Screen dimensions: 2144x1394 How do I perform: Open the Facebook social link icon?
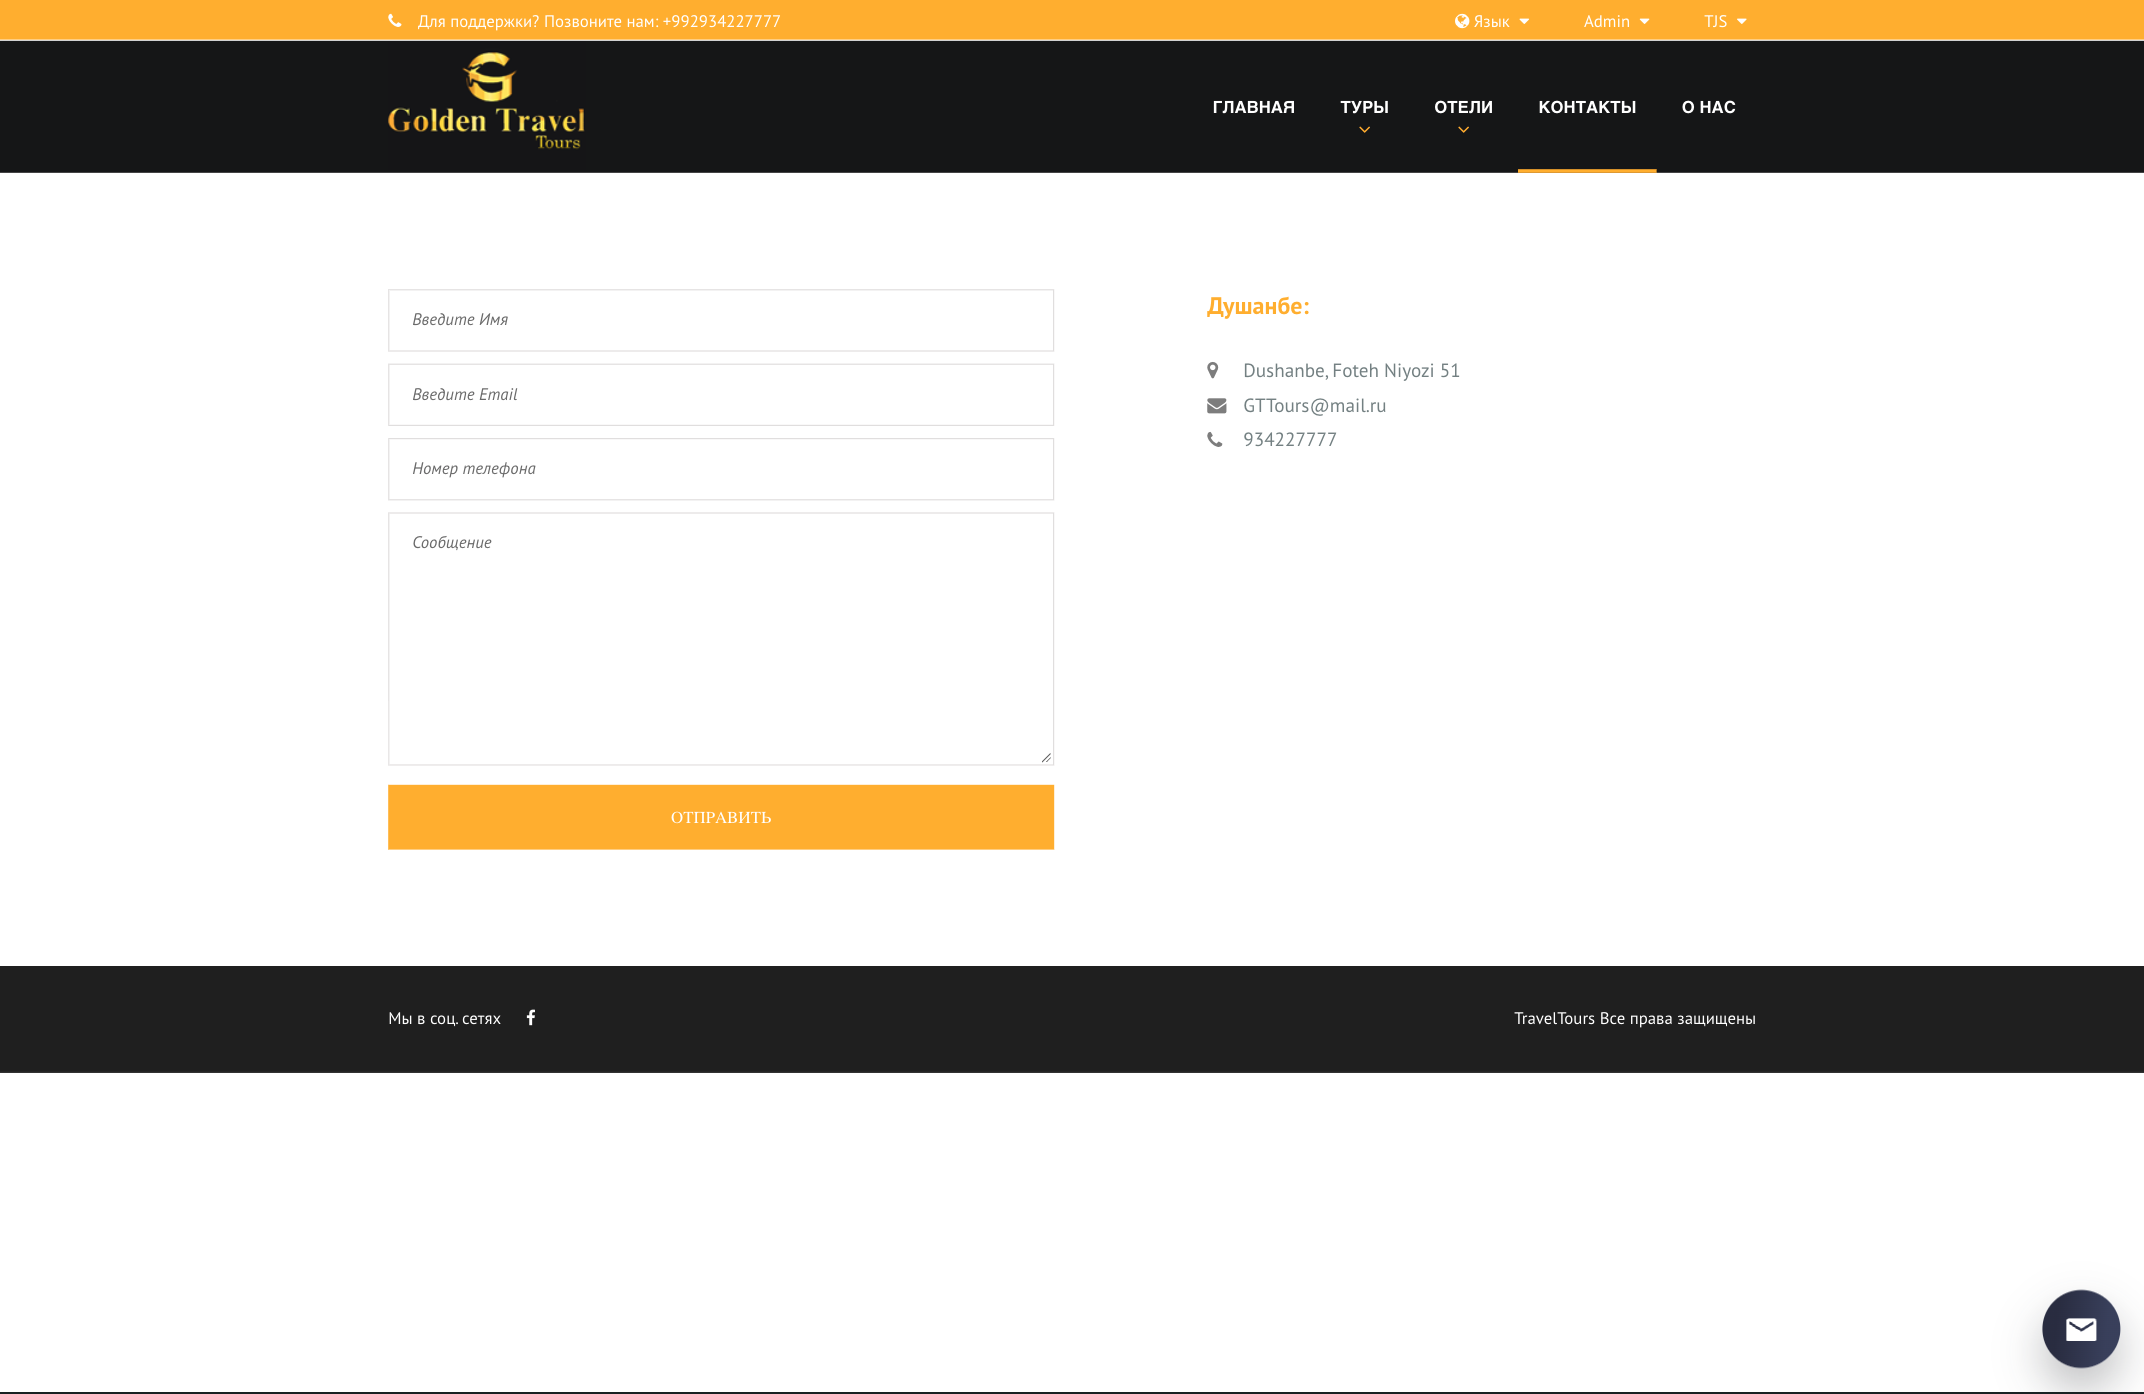coord(531,1018)
